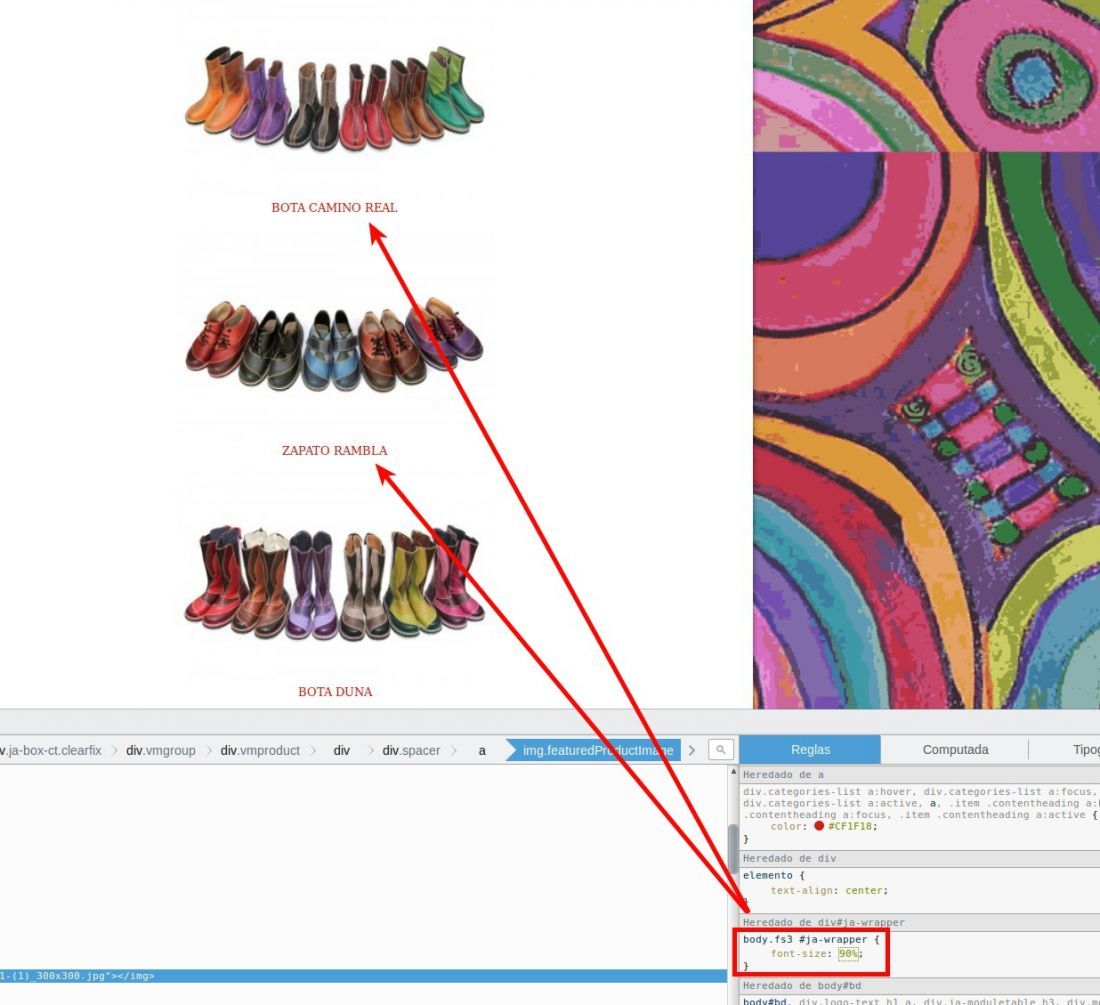1100x1005 pixels.
Task: Click the lace-up shoes product image
Action: (335, 344)
